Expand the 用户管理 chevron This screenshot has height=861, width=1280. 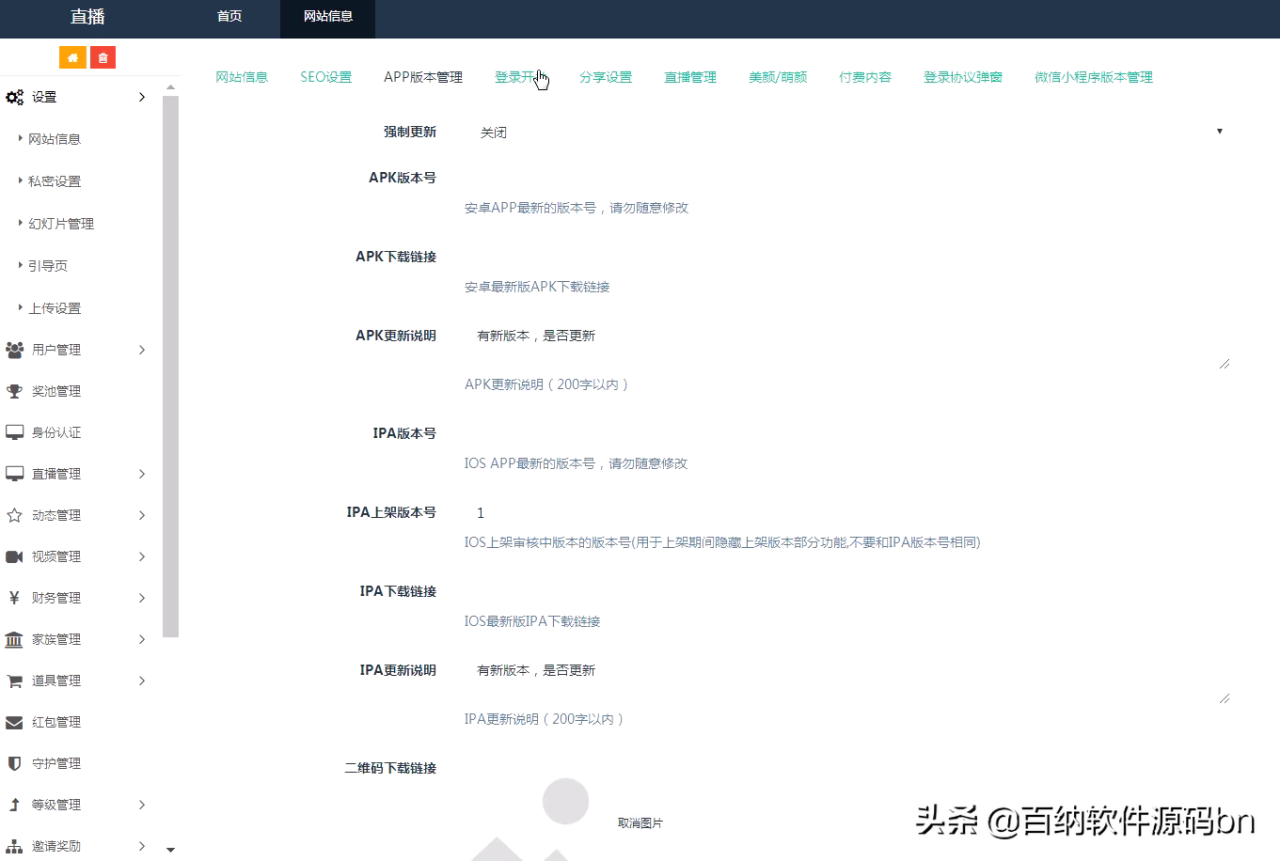point(142,350)
